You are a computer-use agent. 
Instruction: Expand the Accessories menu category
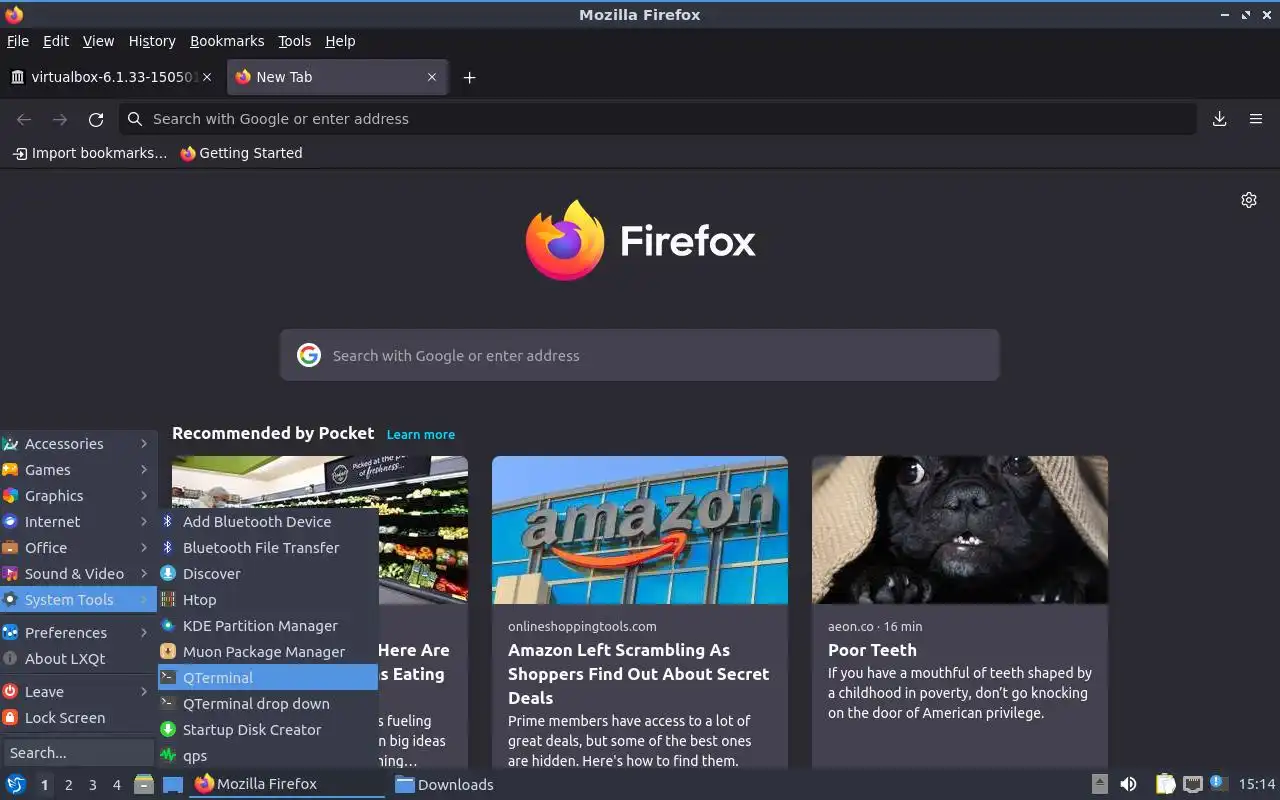[78, 443]
